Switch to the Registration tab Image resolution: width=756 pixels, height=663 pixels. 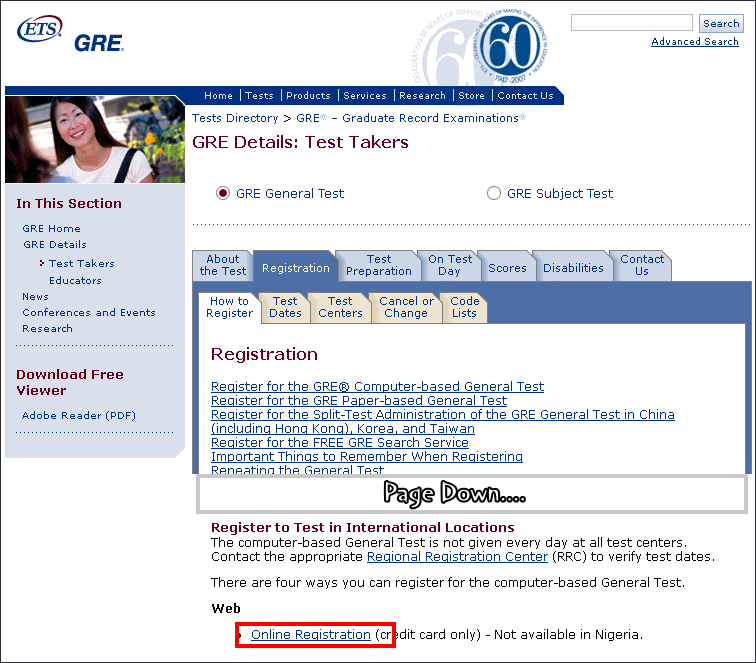tap(296, 268)
